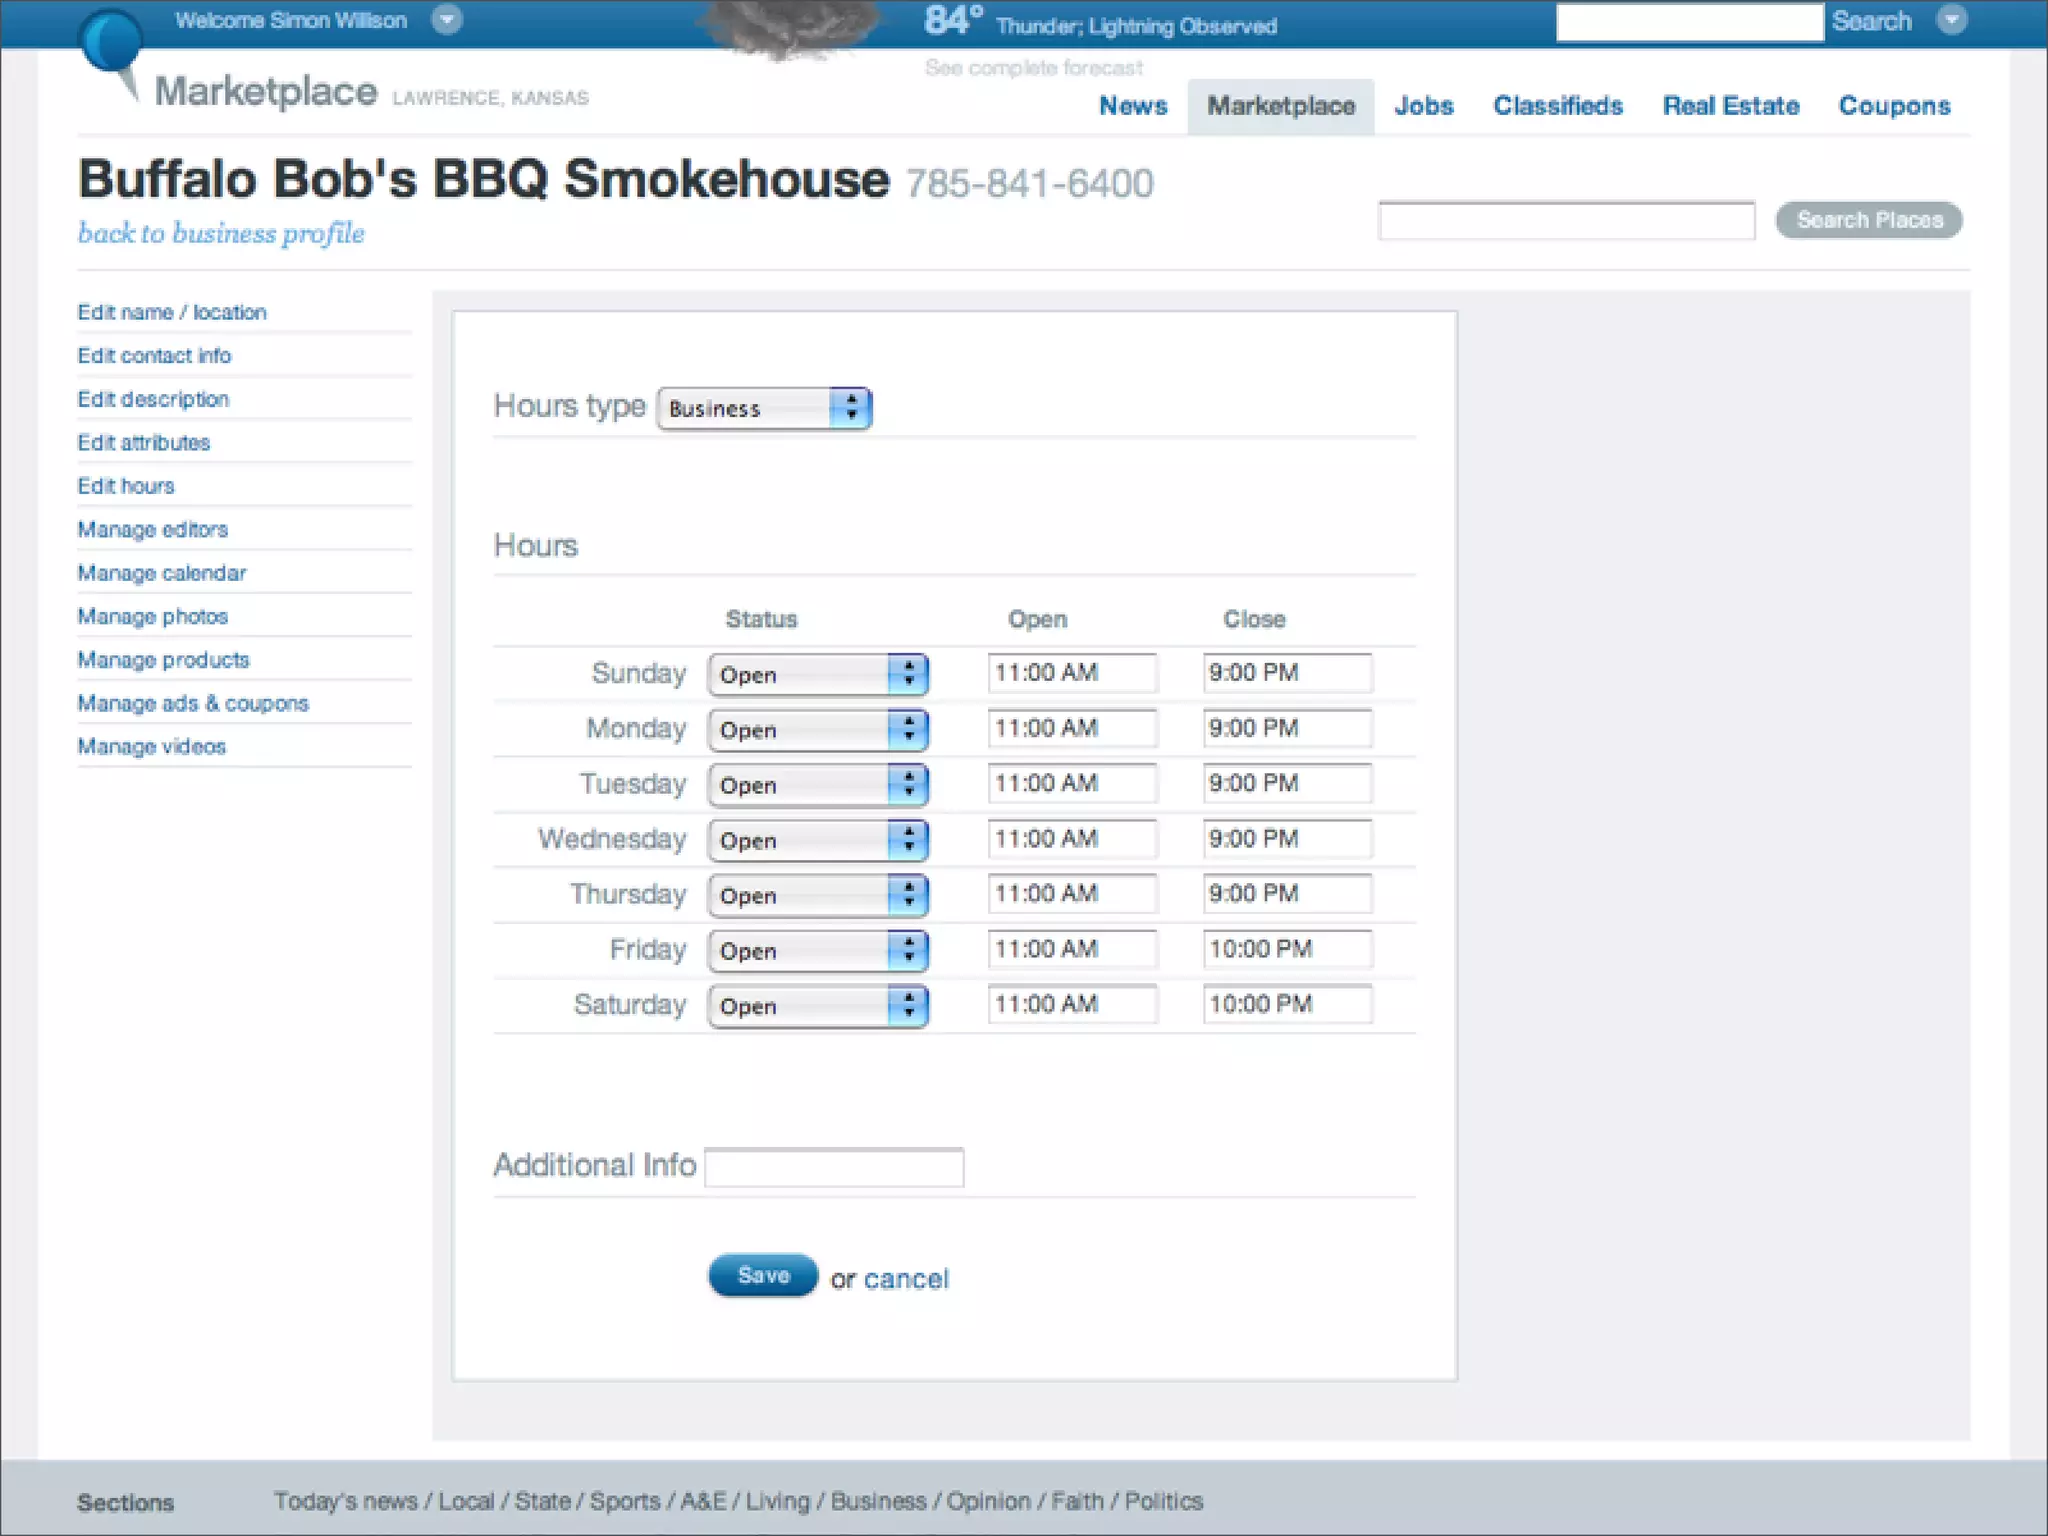The width and height of the screenshot is (2048, 1536).
Task: Expand the Friday status dropdown
Action: 818,950
